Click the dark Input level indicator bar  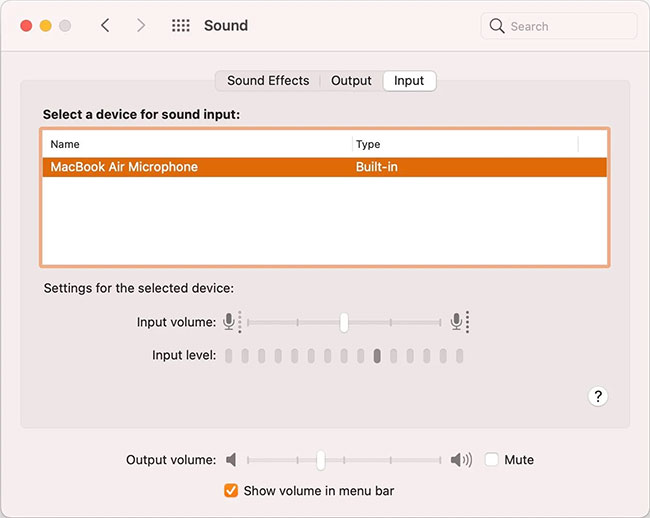click(x=377, y=356)
